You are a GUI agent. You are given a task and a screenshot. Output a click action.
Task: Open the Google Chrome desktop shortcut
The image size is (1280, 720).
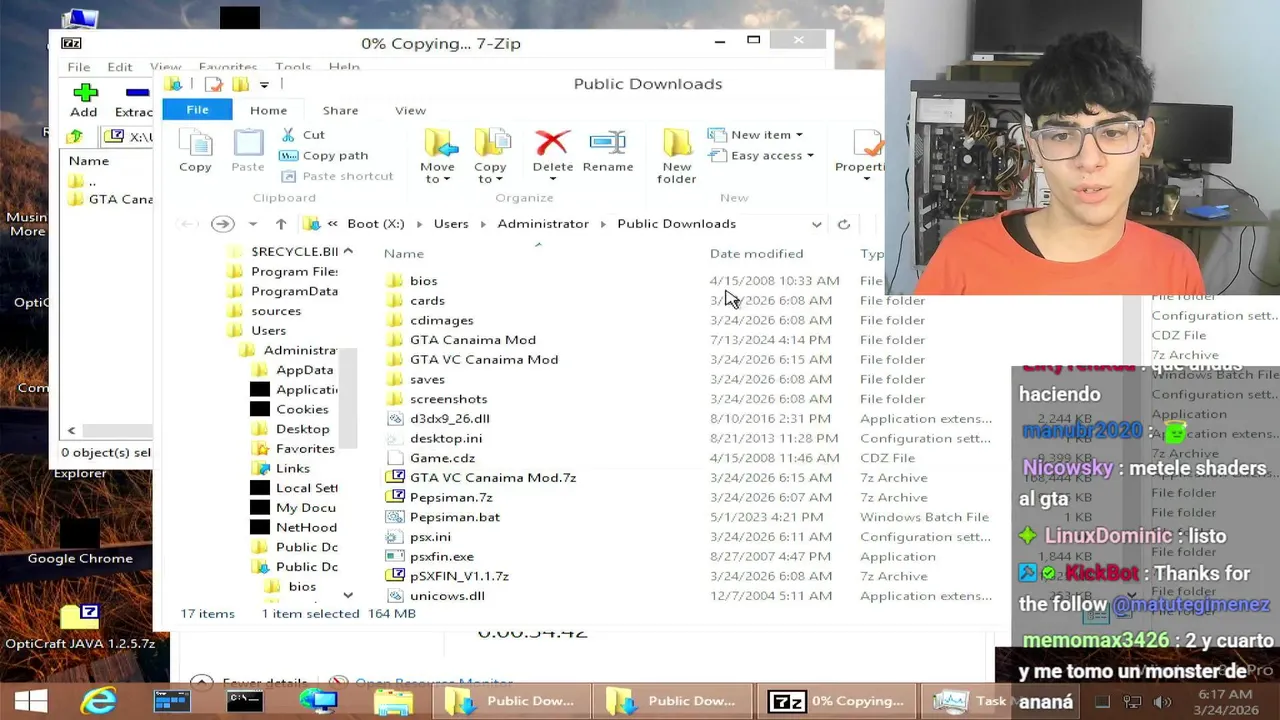coord(80,542)
